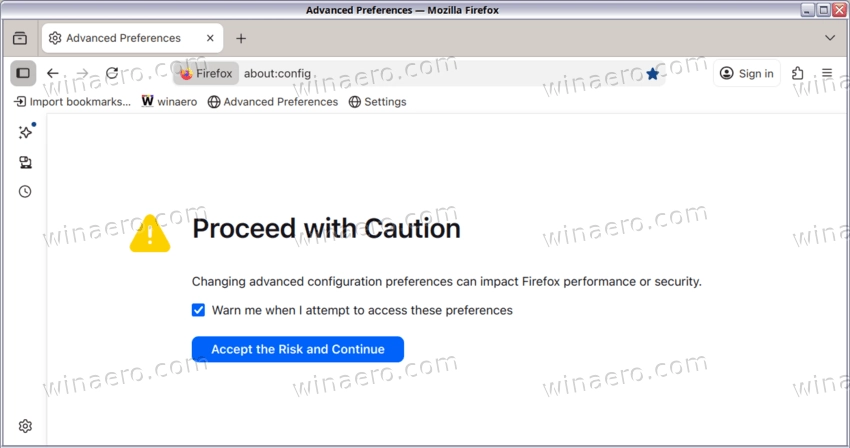
Task: Select the Advanced Preferences tab
Action: (x=120, y=38)
